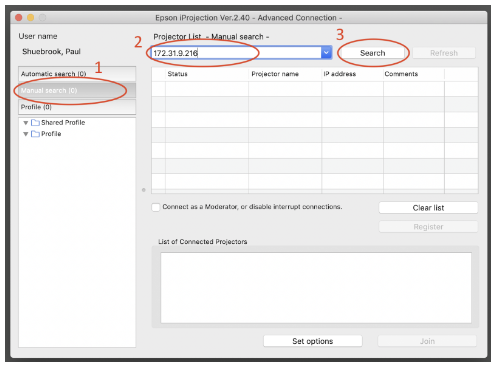Minimize the window with yellow button

pos(30,17)
